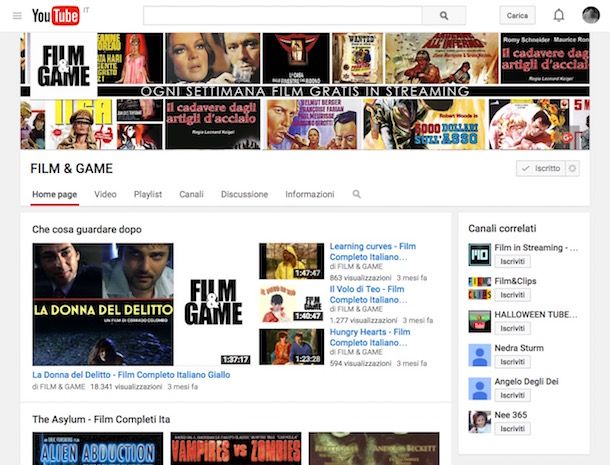
Task: Open Nee 365 channel avatar
Action: (479, 422)
